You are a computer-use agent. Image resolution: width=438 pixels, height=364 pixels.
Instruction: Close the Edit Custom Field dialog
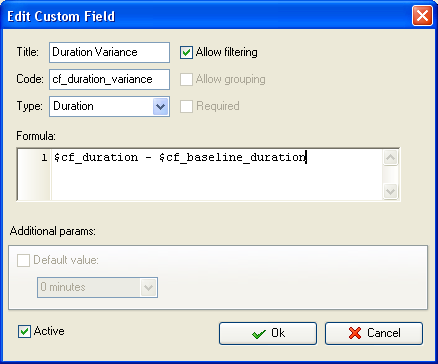pyautogui.click(x=422, y=15)
